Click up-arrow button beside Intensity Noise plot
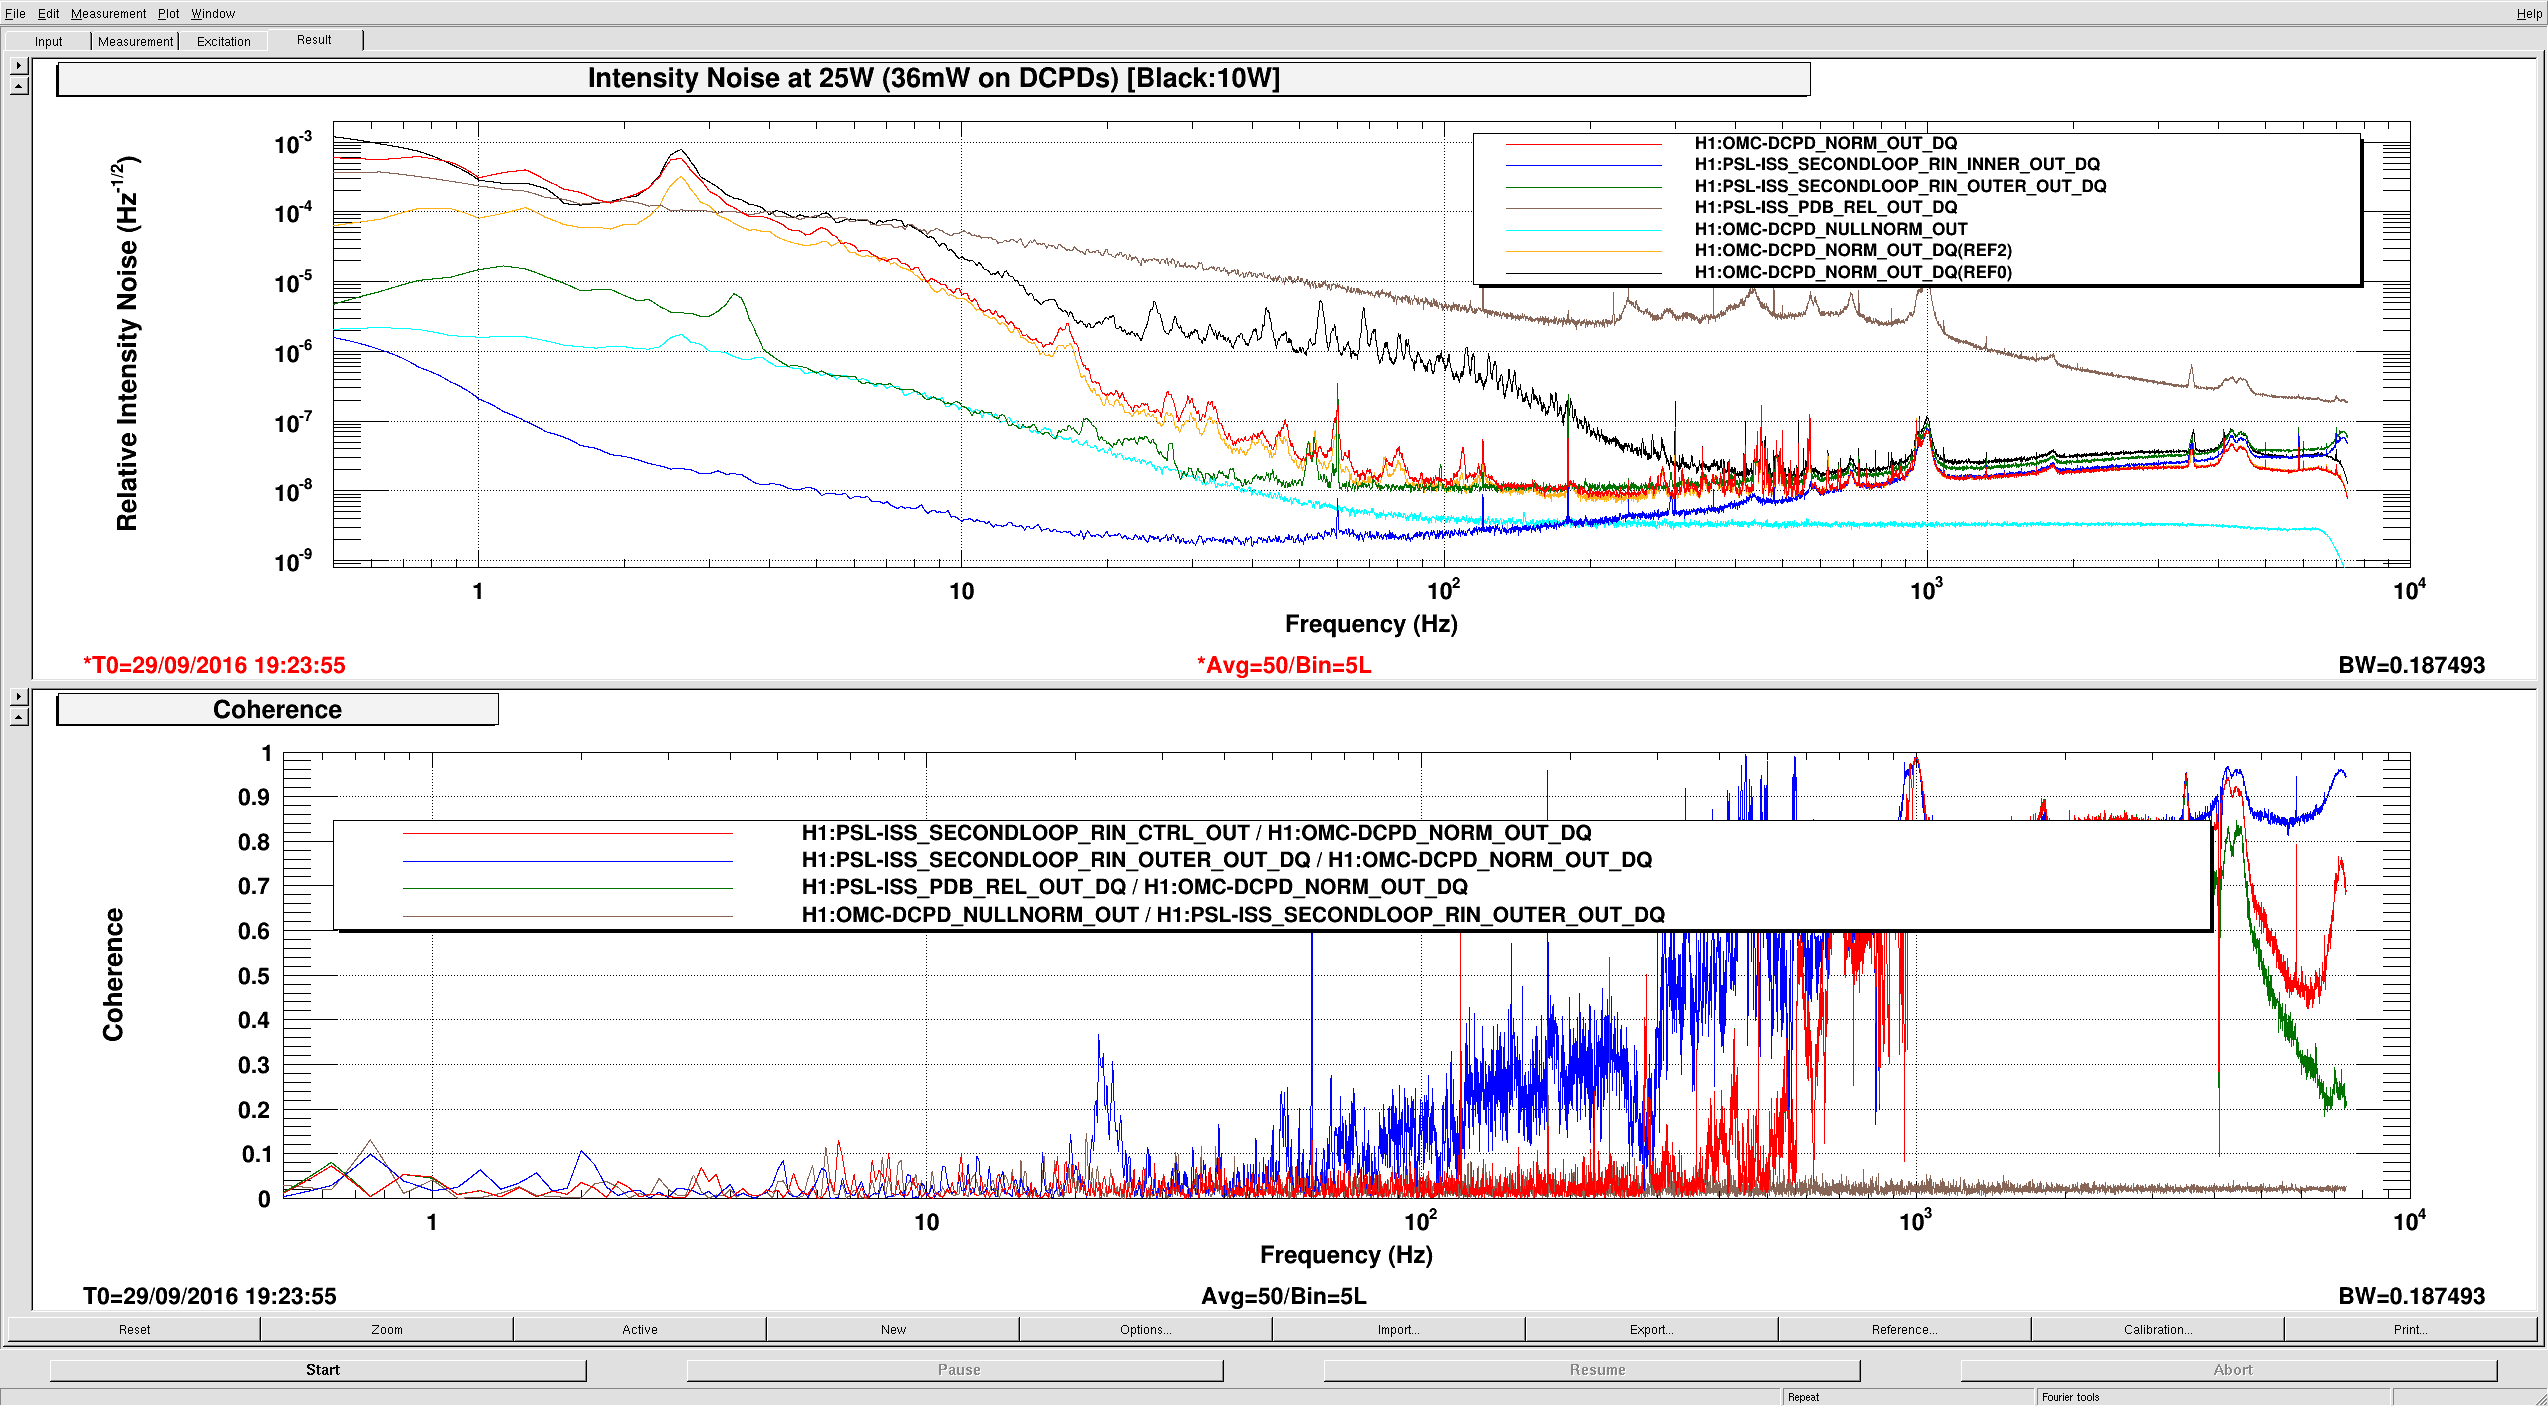2548x1406 pixels. click(x=19, y=87)
